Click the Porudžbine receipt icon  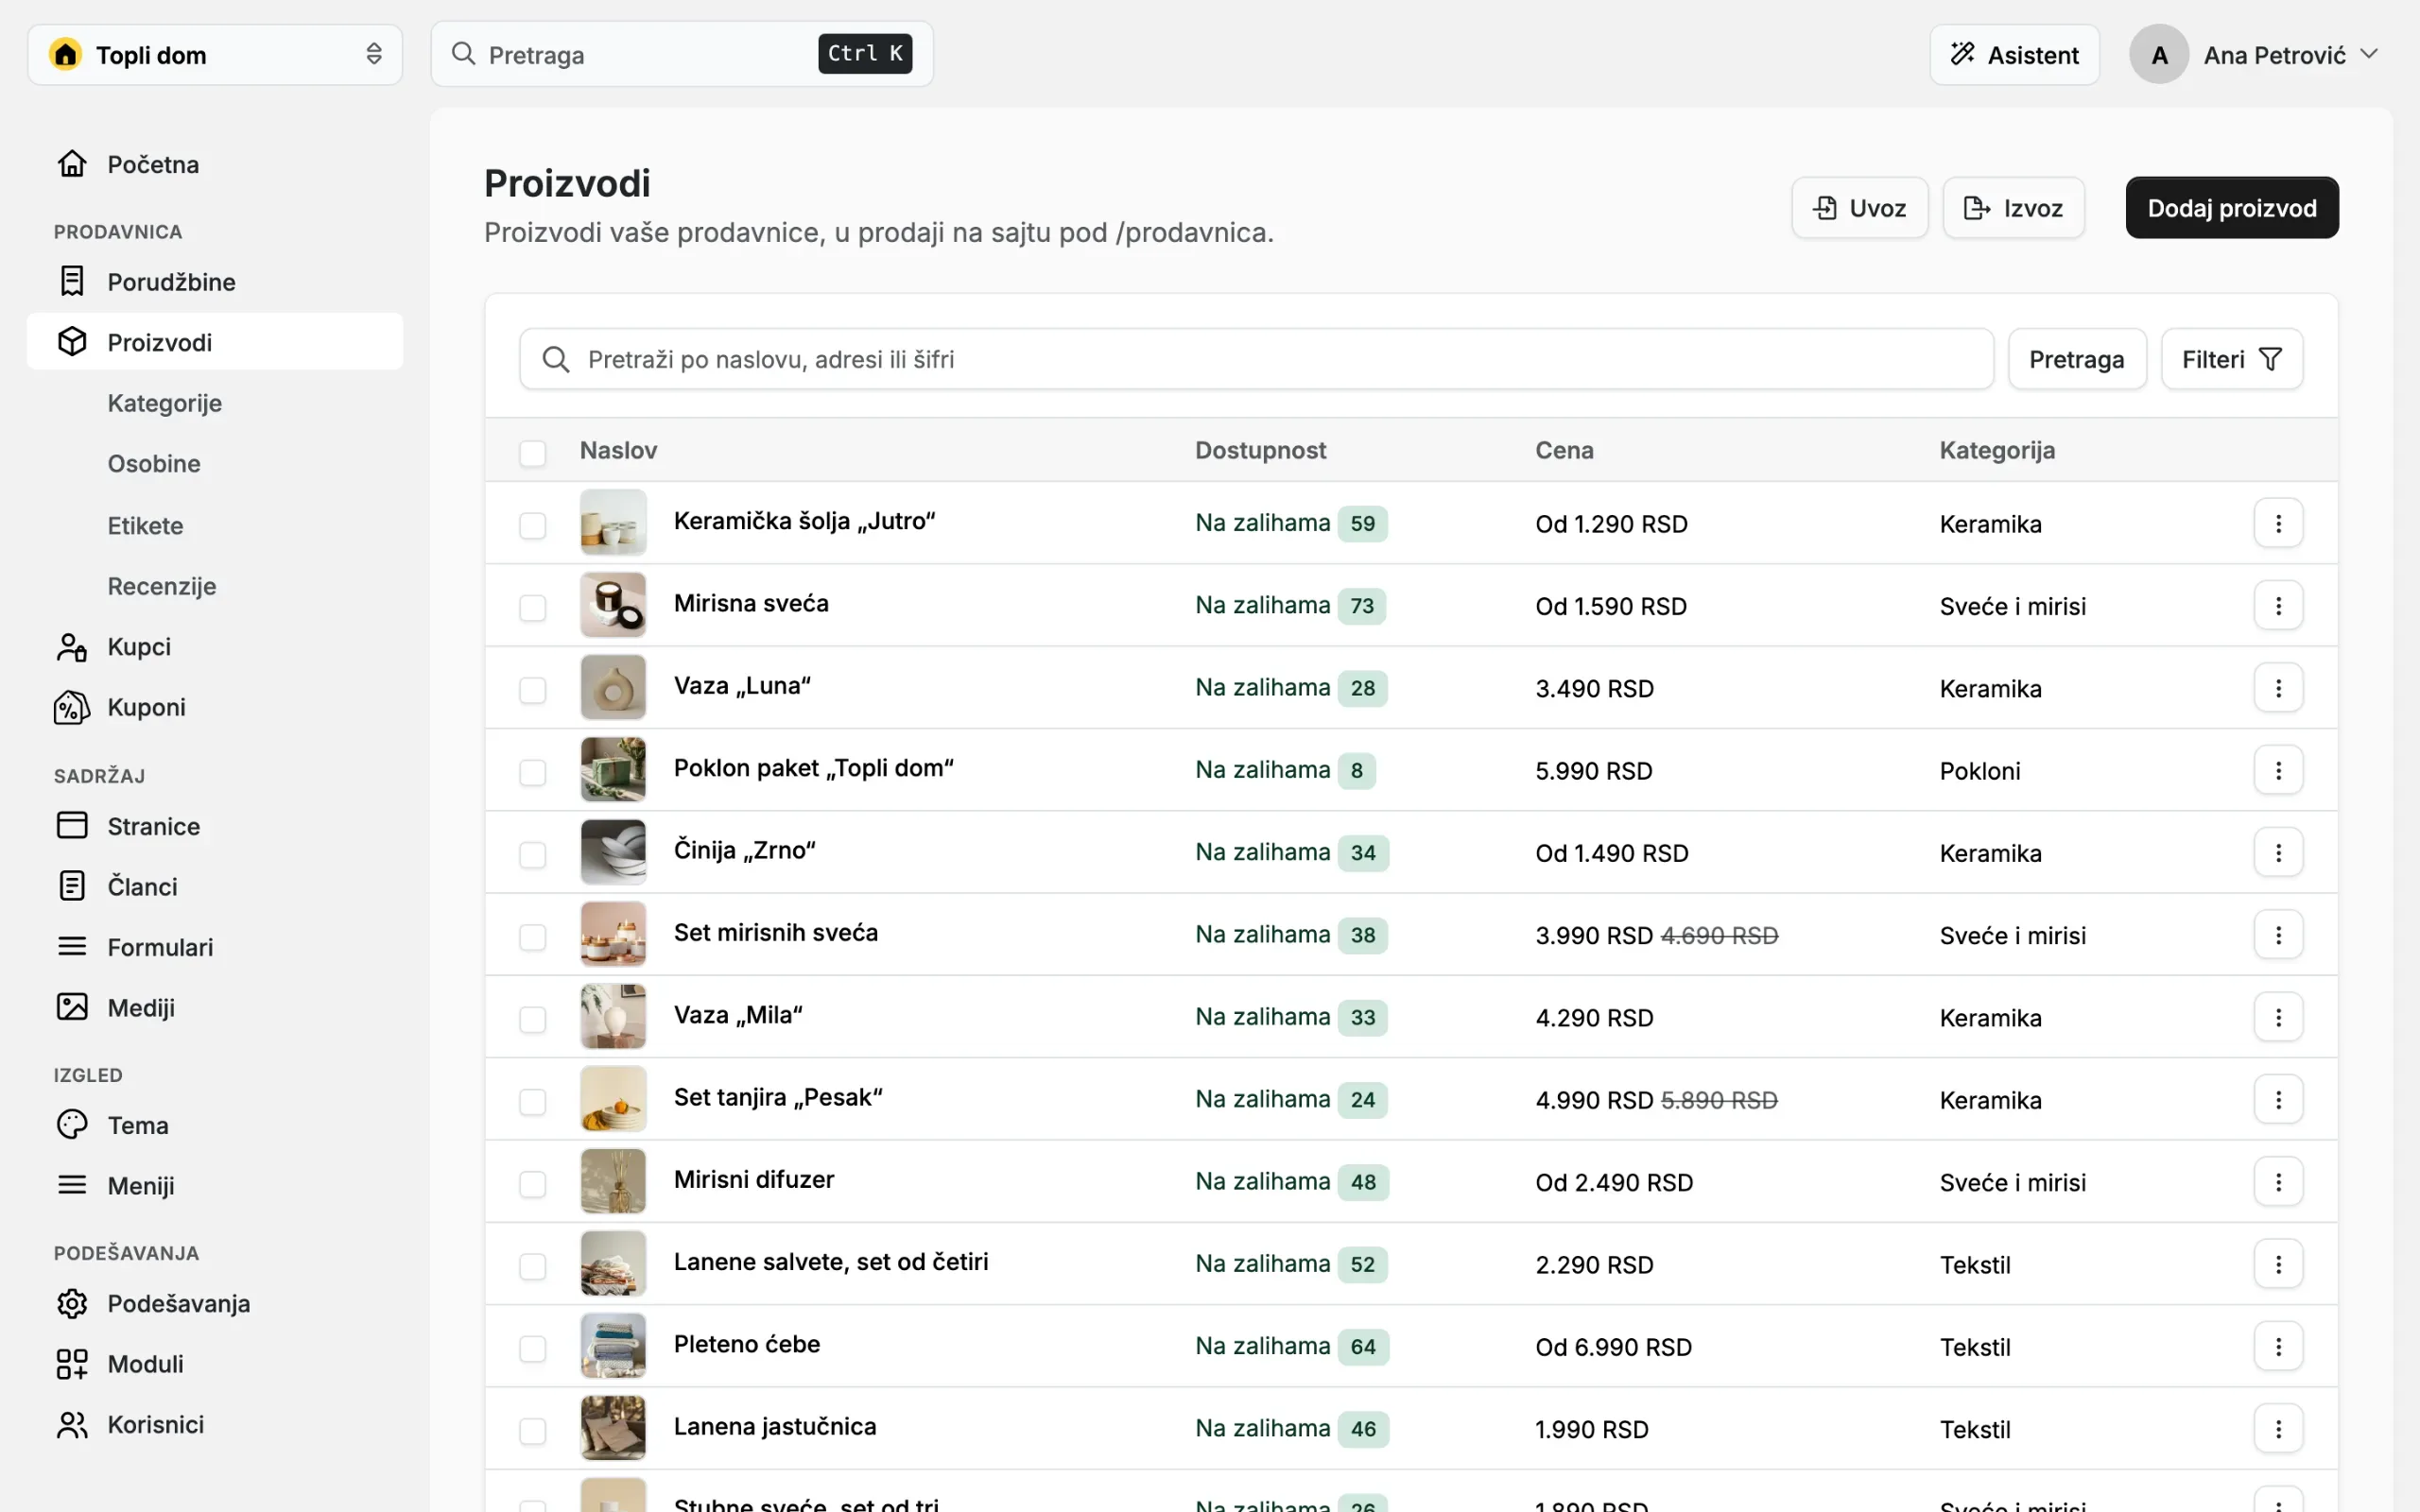point(72,281)
